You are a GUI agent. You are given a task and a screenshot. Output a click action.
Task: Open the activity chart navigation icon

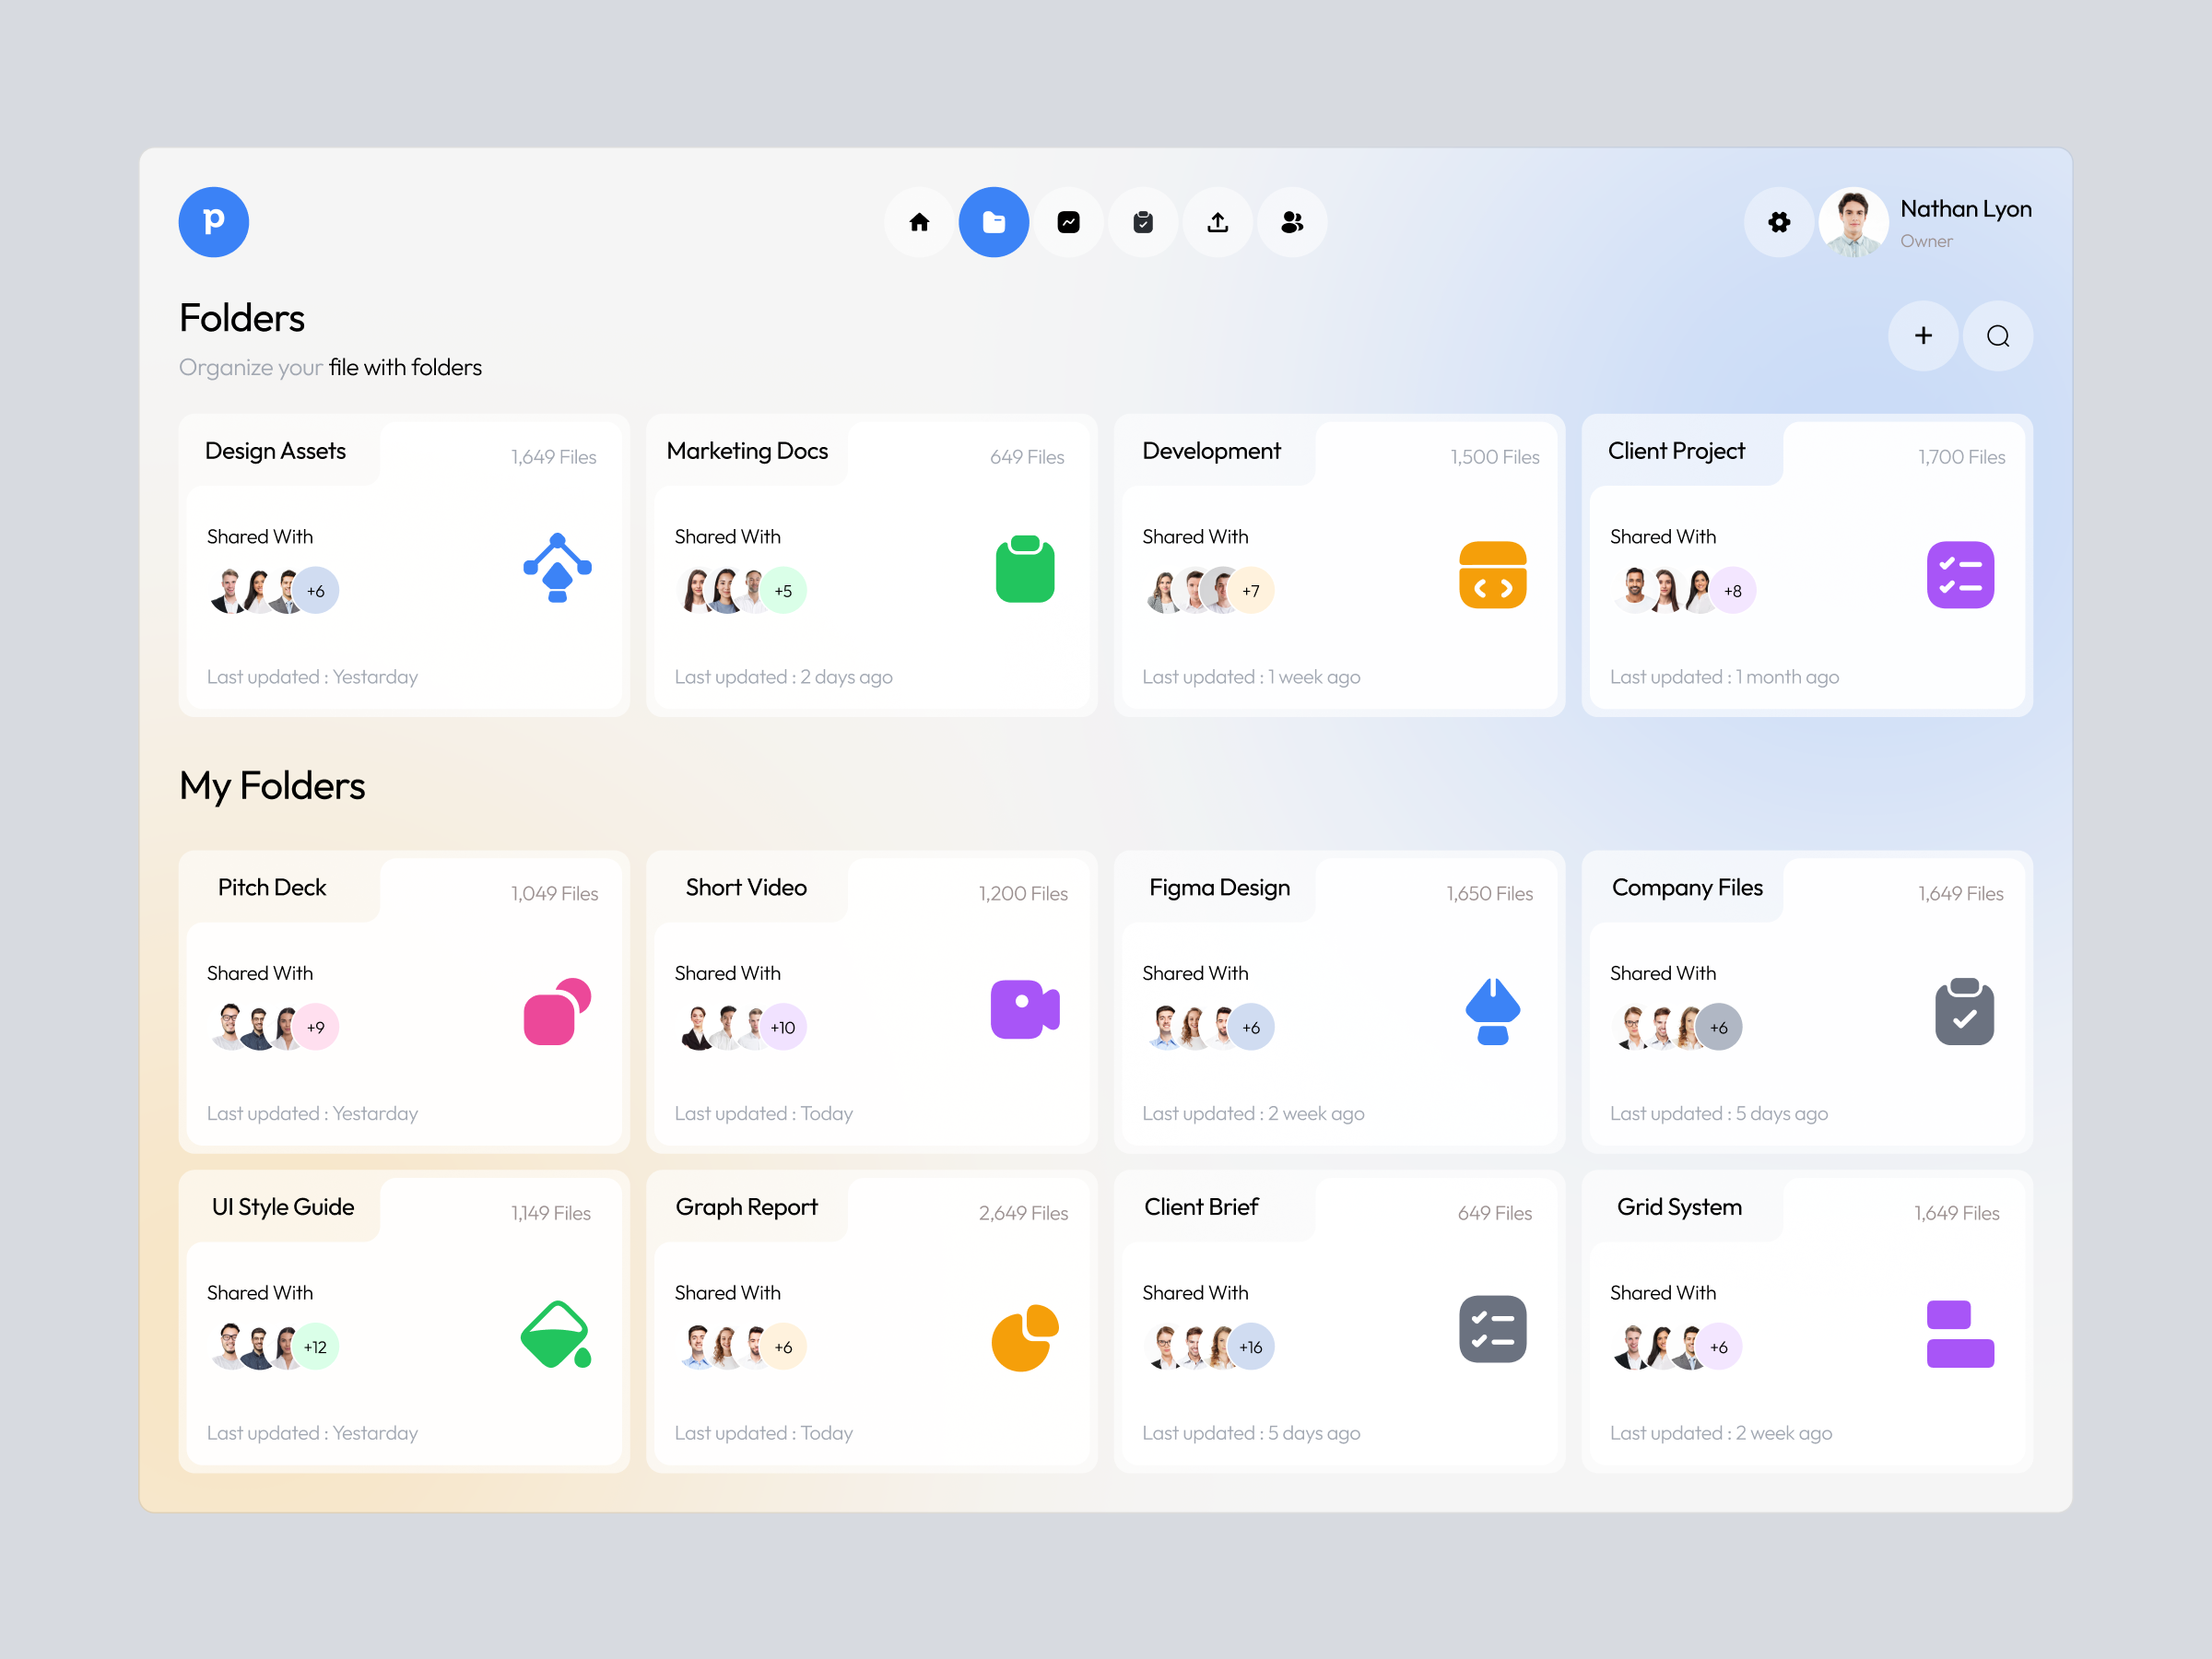tap(1068, 222)
